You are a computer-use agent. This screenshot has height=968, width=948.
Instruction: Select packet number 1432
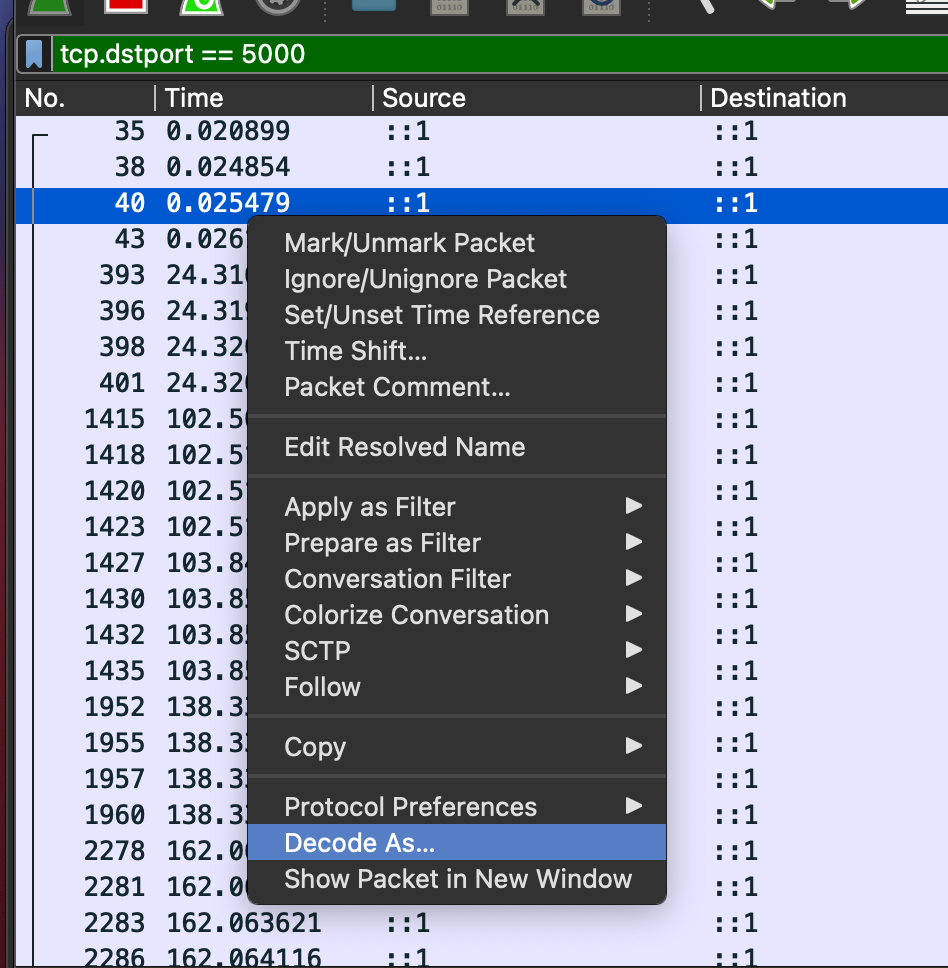(x=114, y=635)
